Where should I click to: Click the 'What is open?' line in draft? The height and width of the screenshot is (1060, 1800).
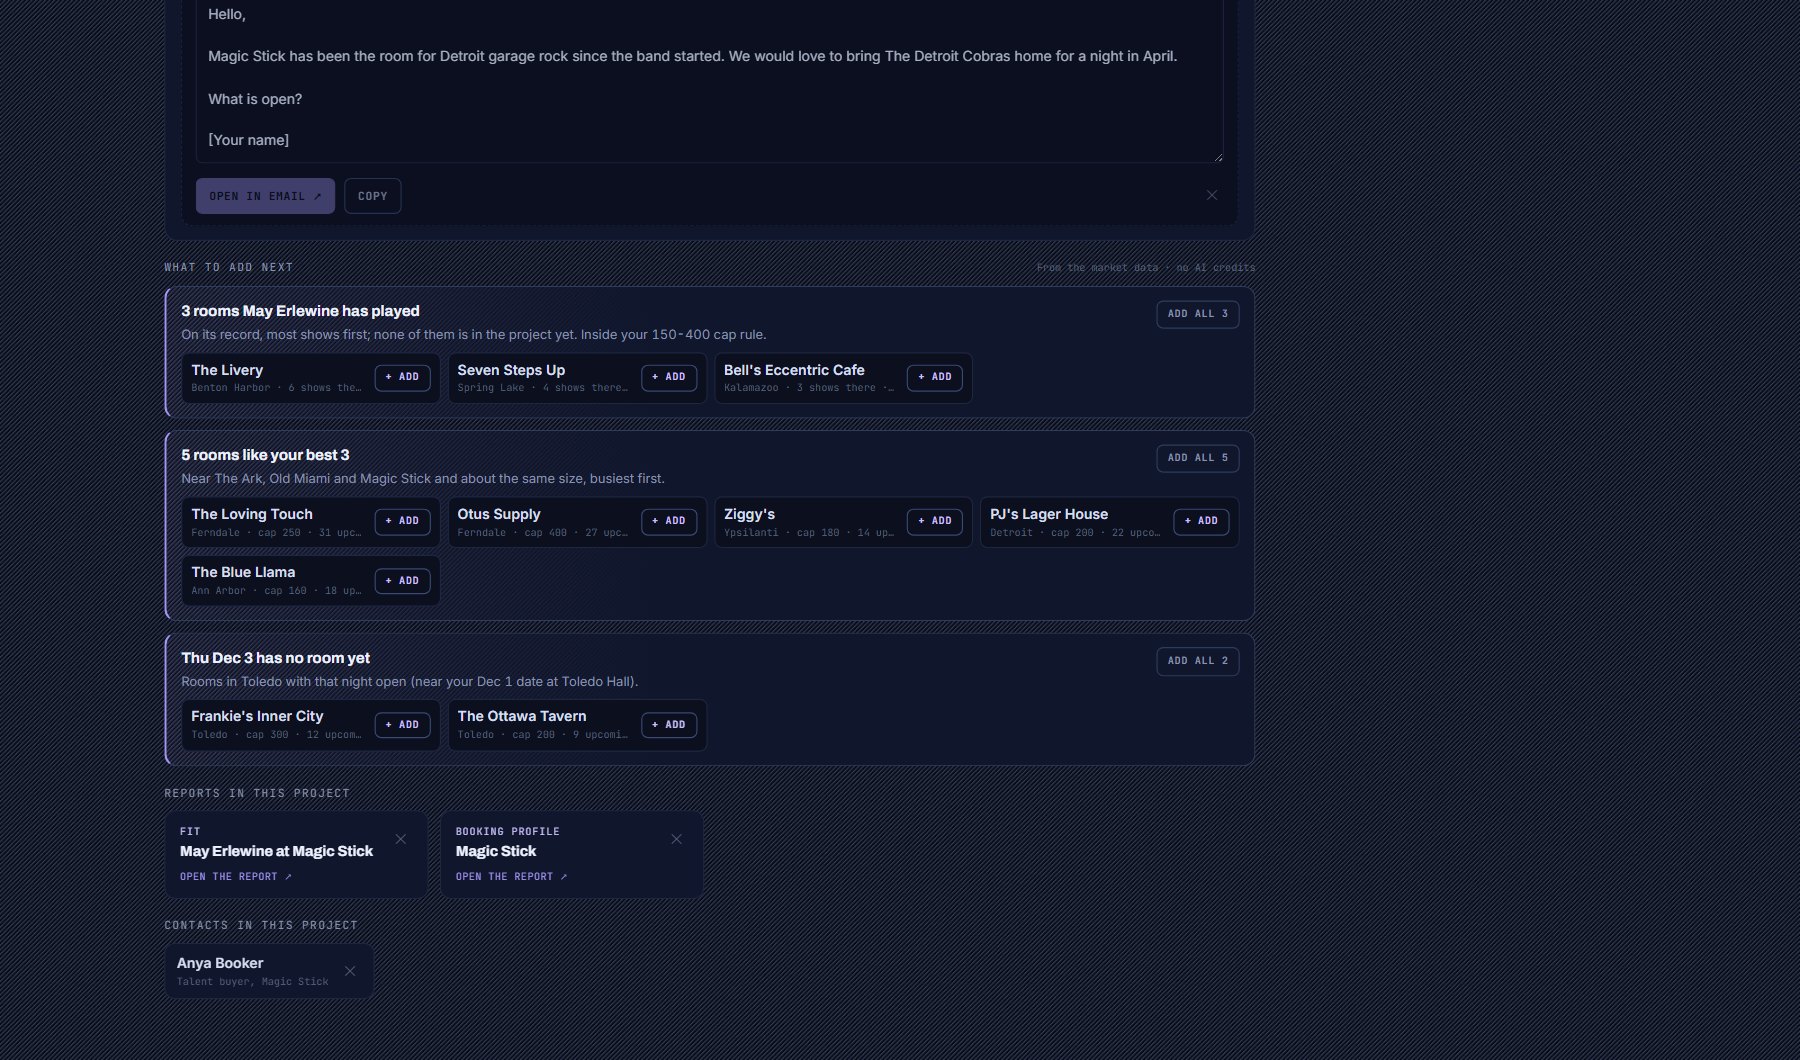(x=255, y=99)
